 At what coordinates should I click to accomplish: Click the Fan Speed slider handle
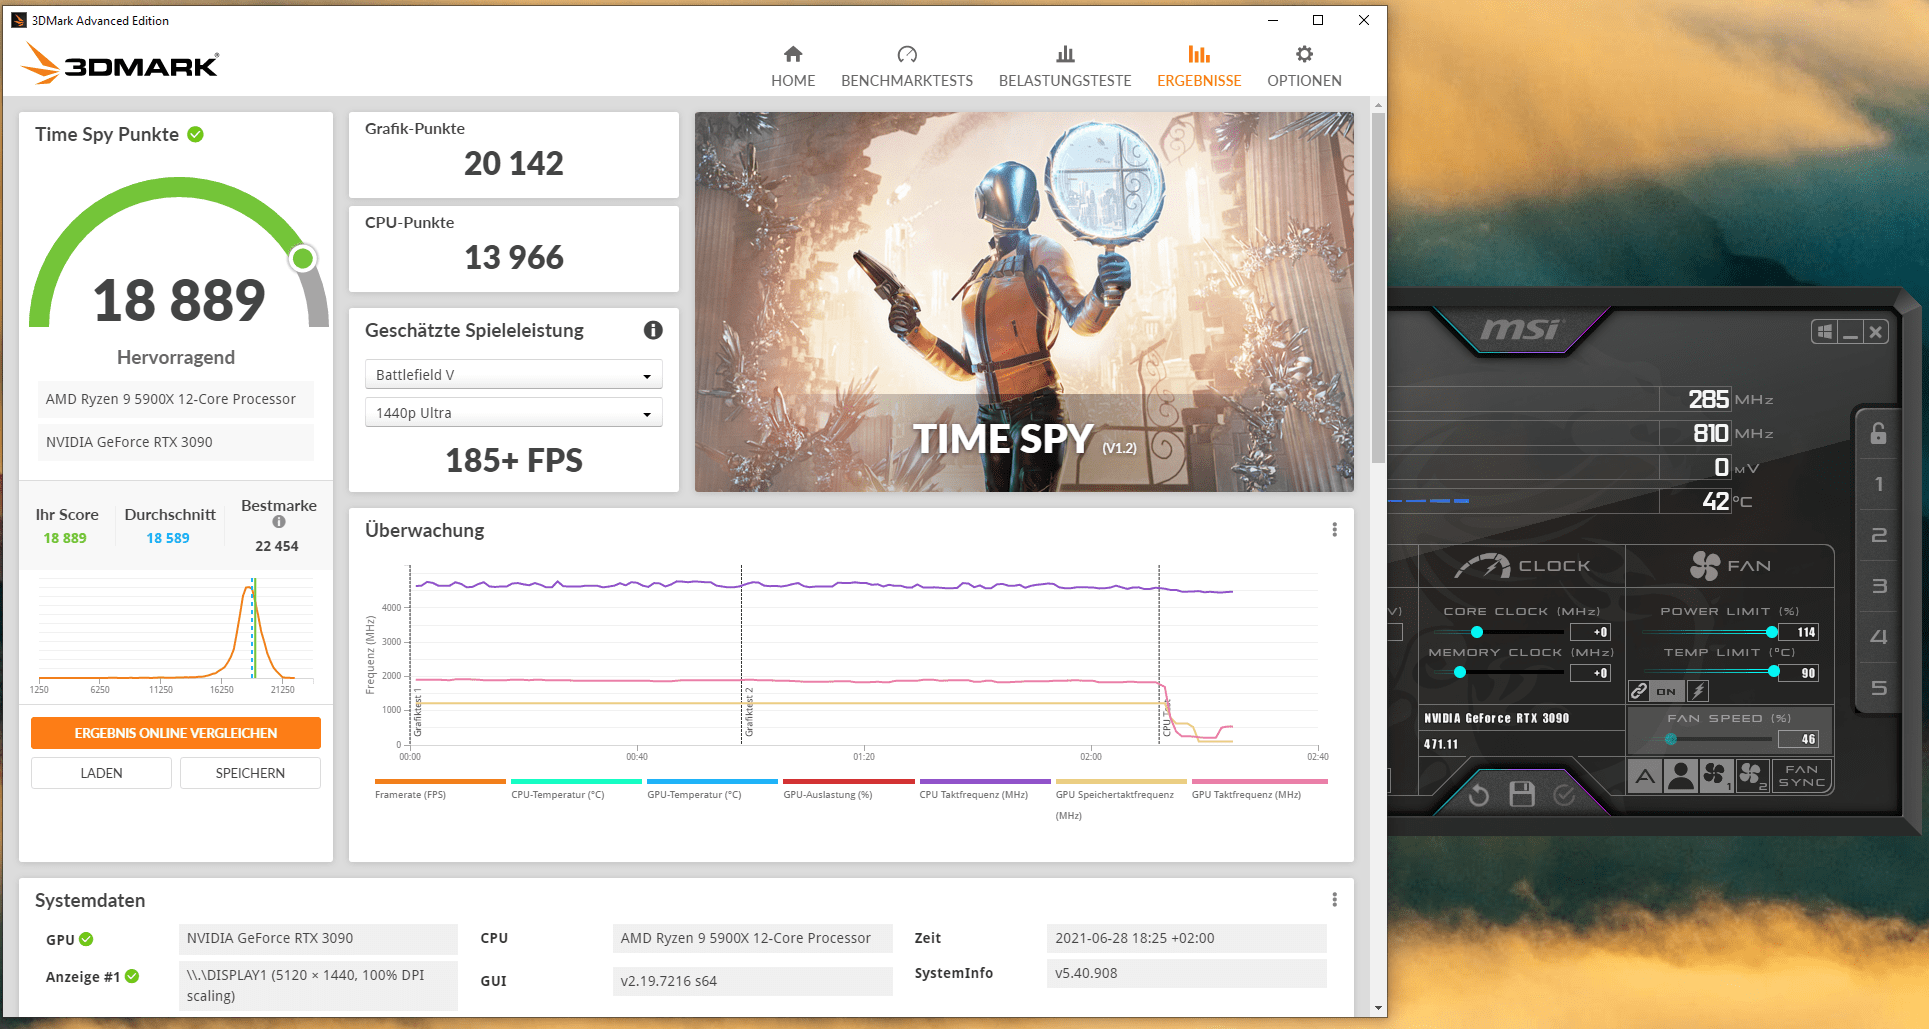(1671, 739)
